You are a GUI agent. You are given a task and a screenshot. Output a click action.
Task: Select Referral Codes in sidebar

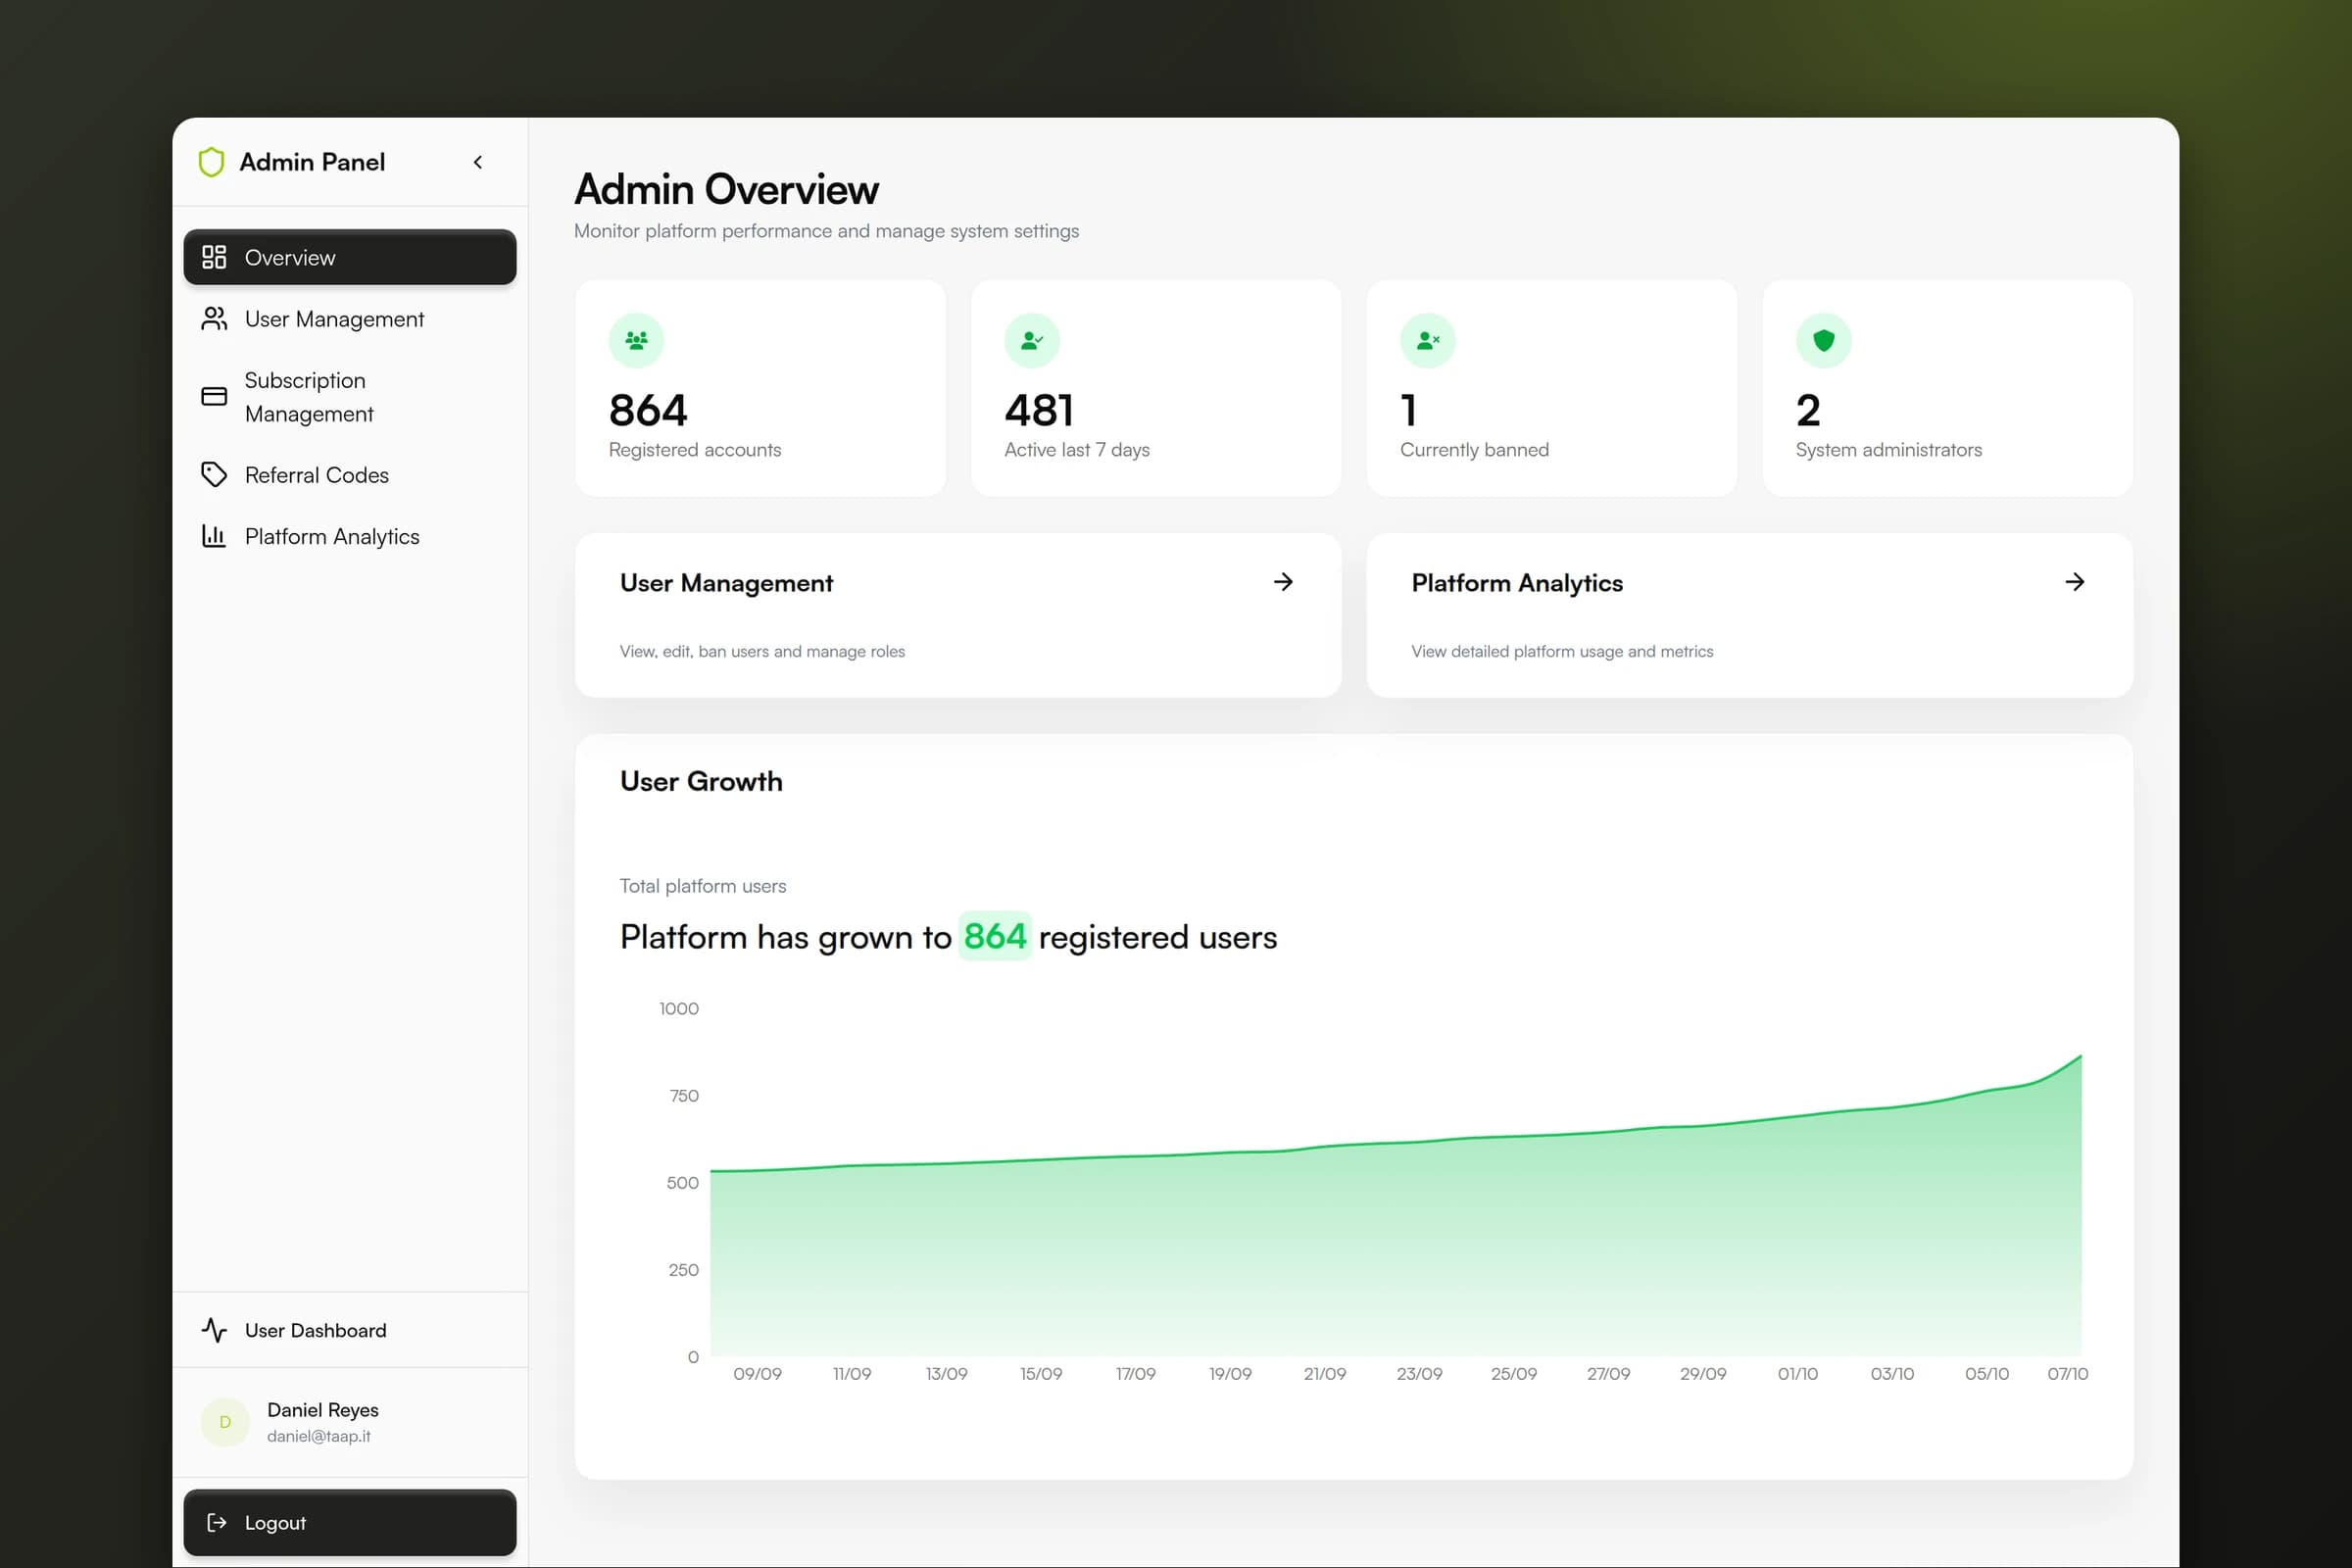click(350, 475)
